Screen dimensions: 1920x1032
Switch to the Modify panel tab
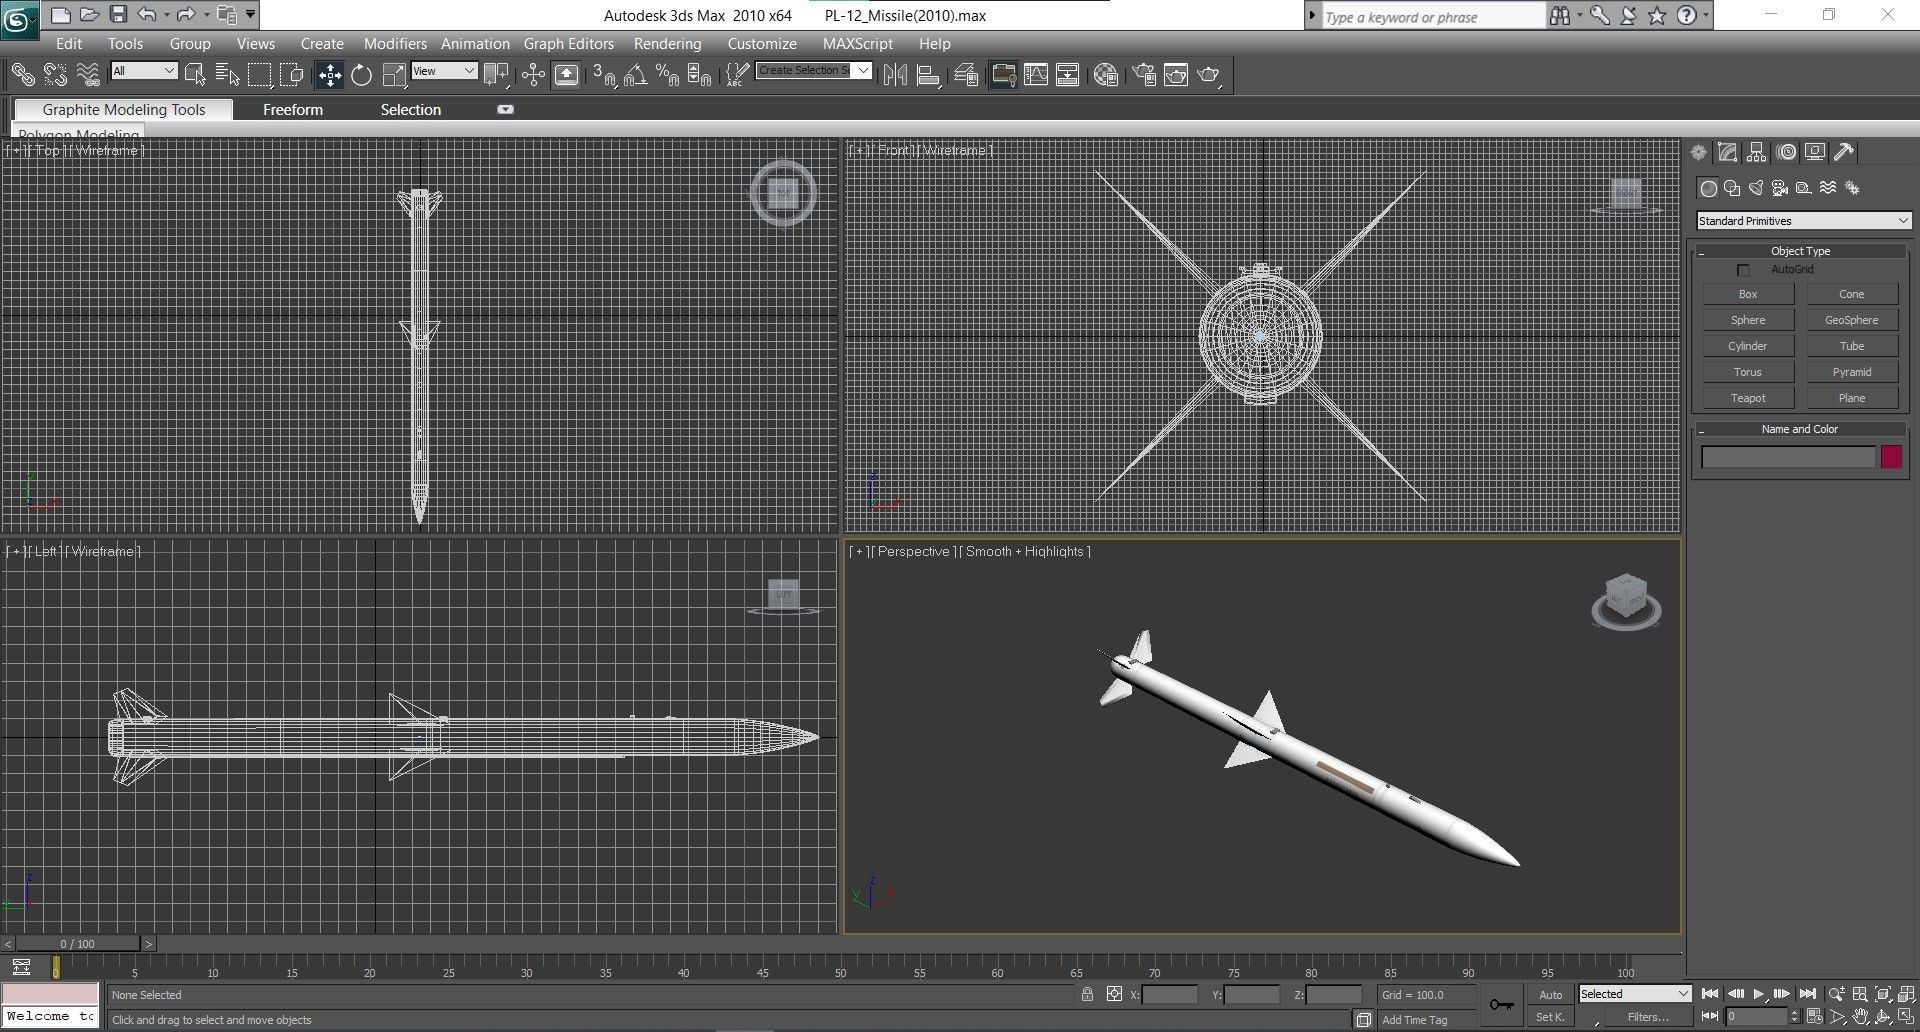pyautogui.click(x=1727, y=152)
